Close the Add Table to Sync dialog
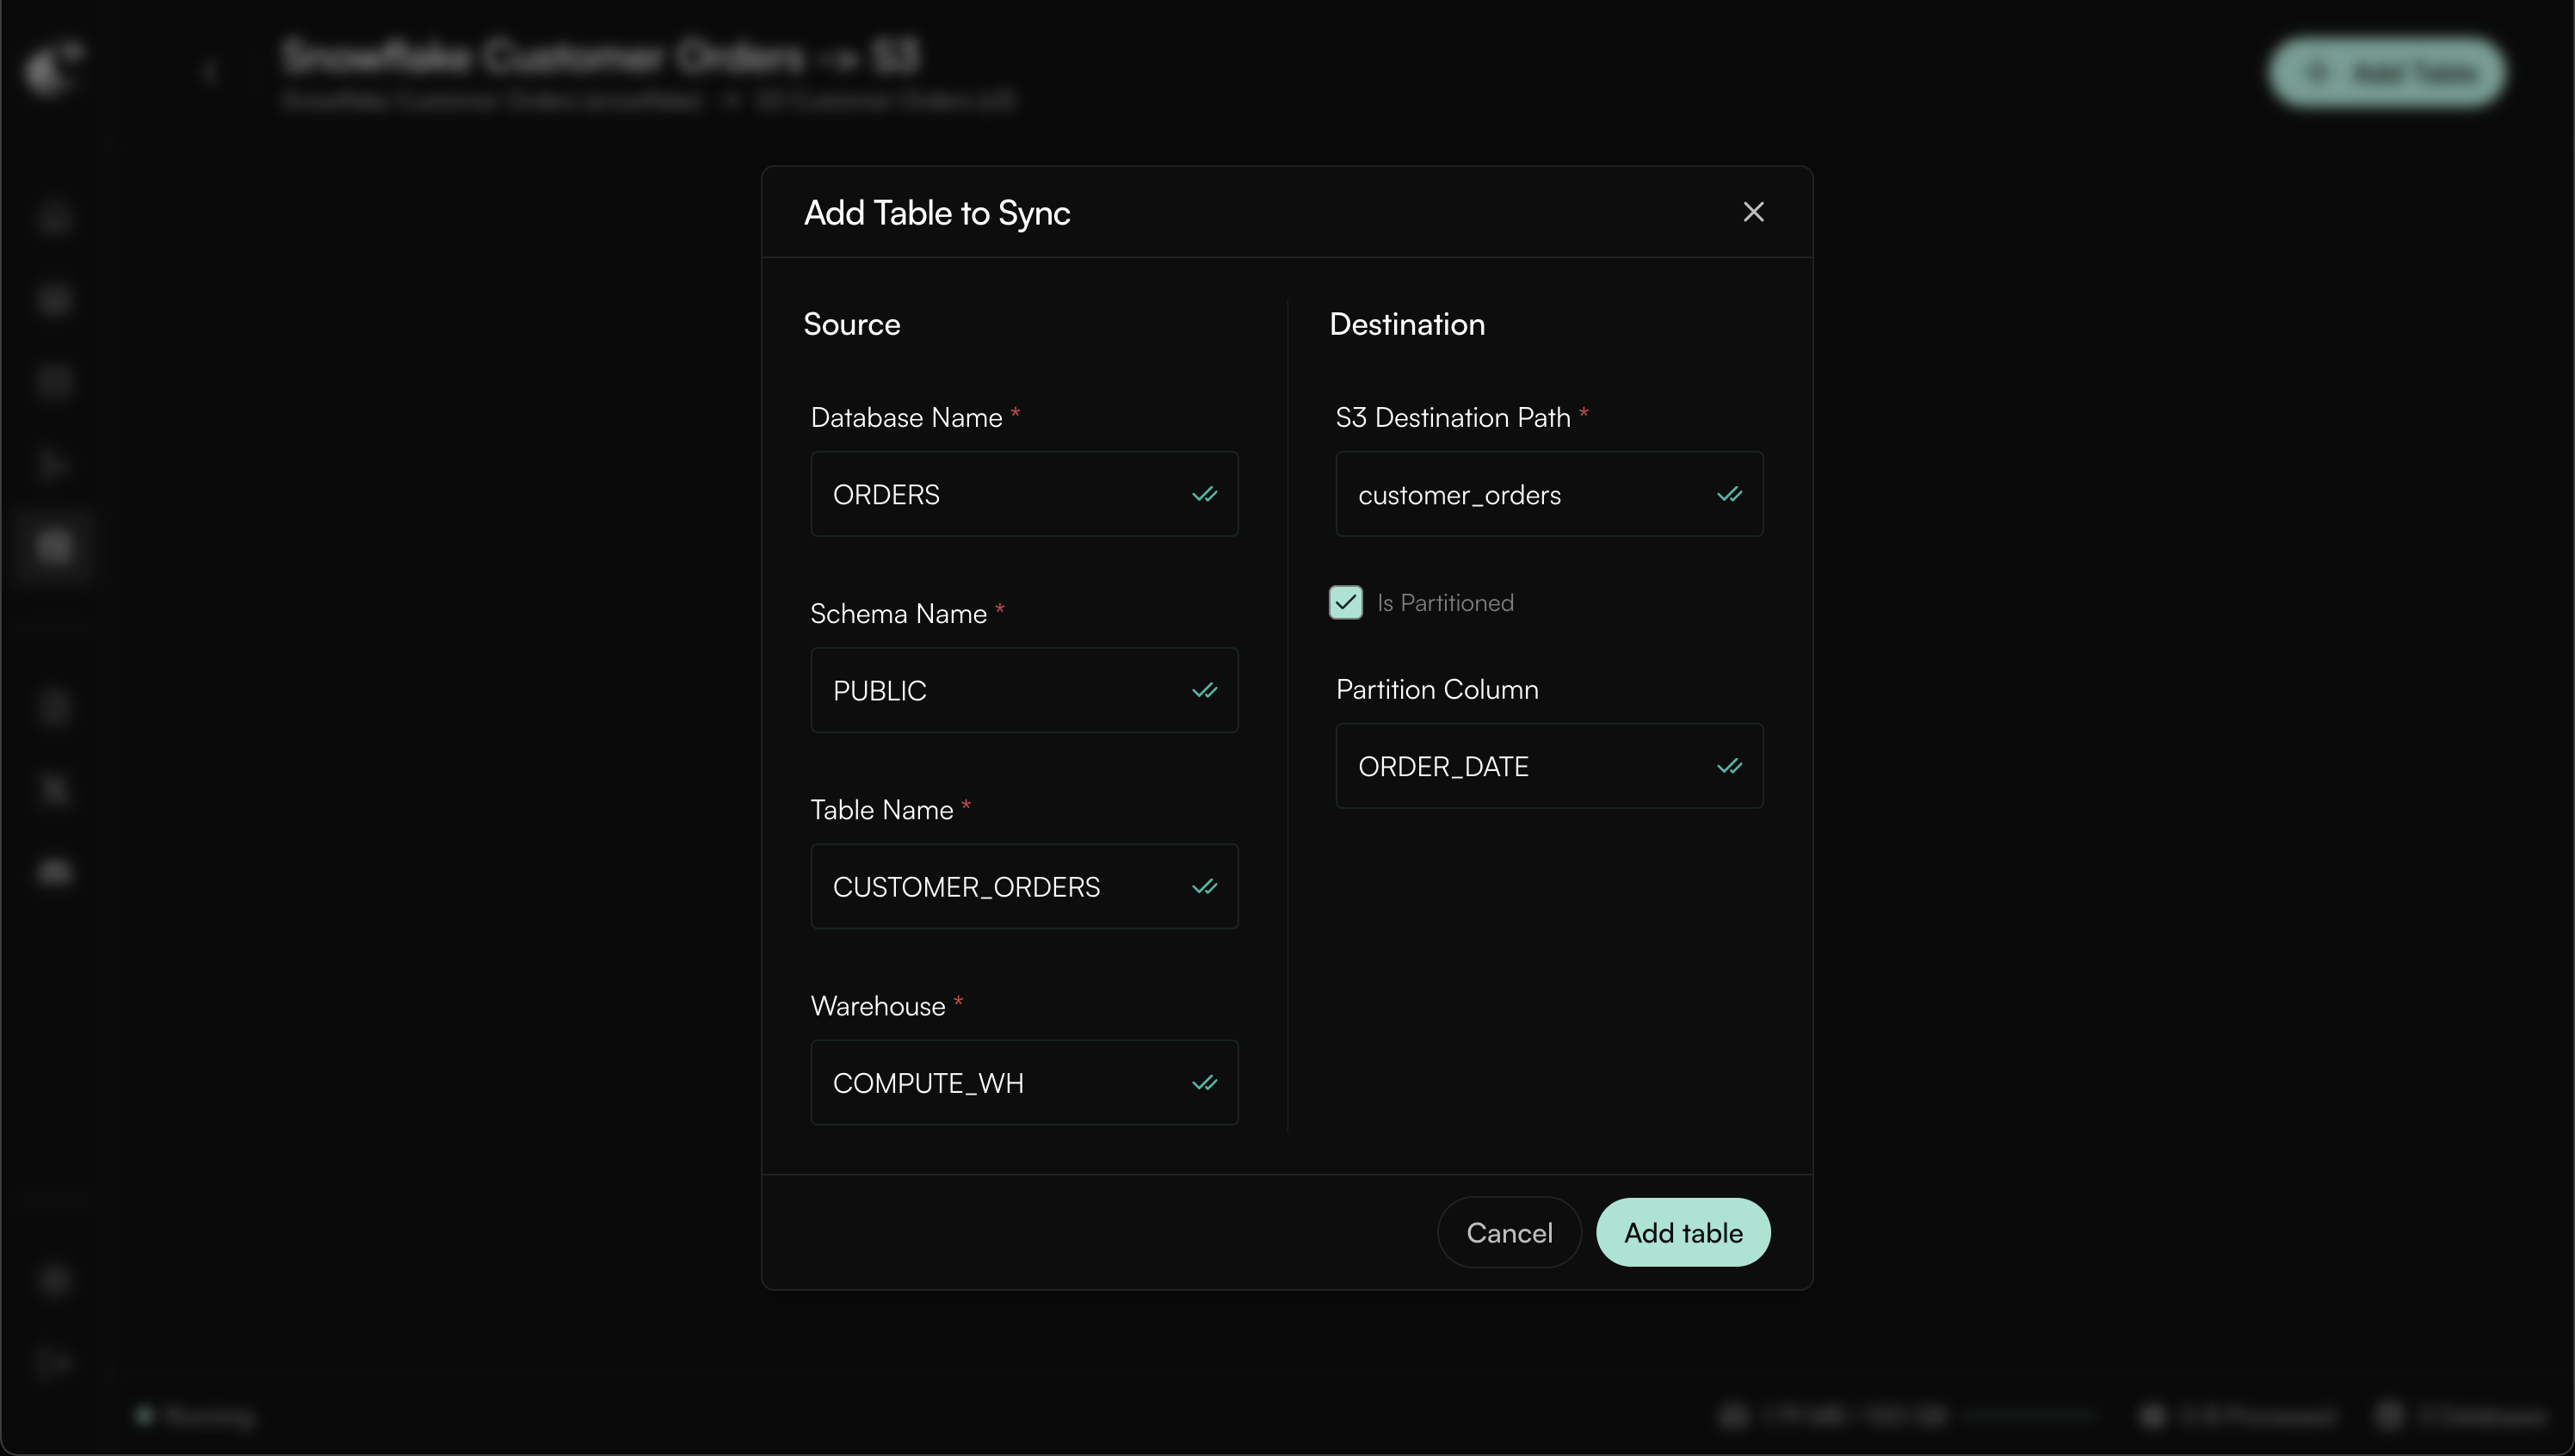 [1753, 212]
